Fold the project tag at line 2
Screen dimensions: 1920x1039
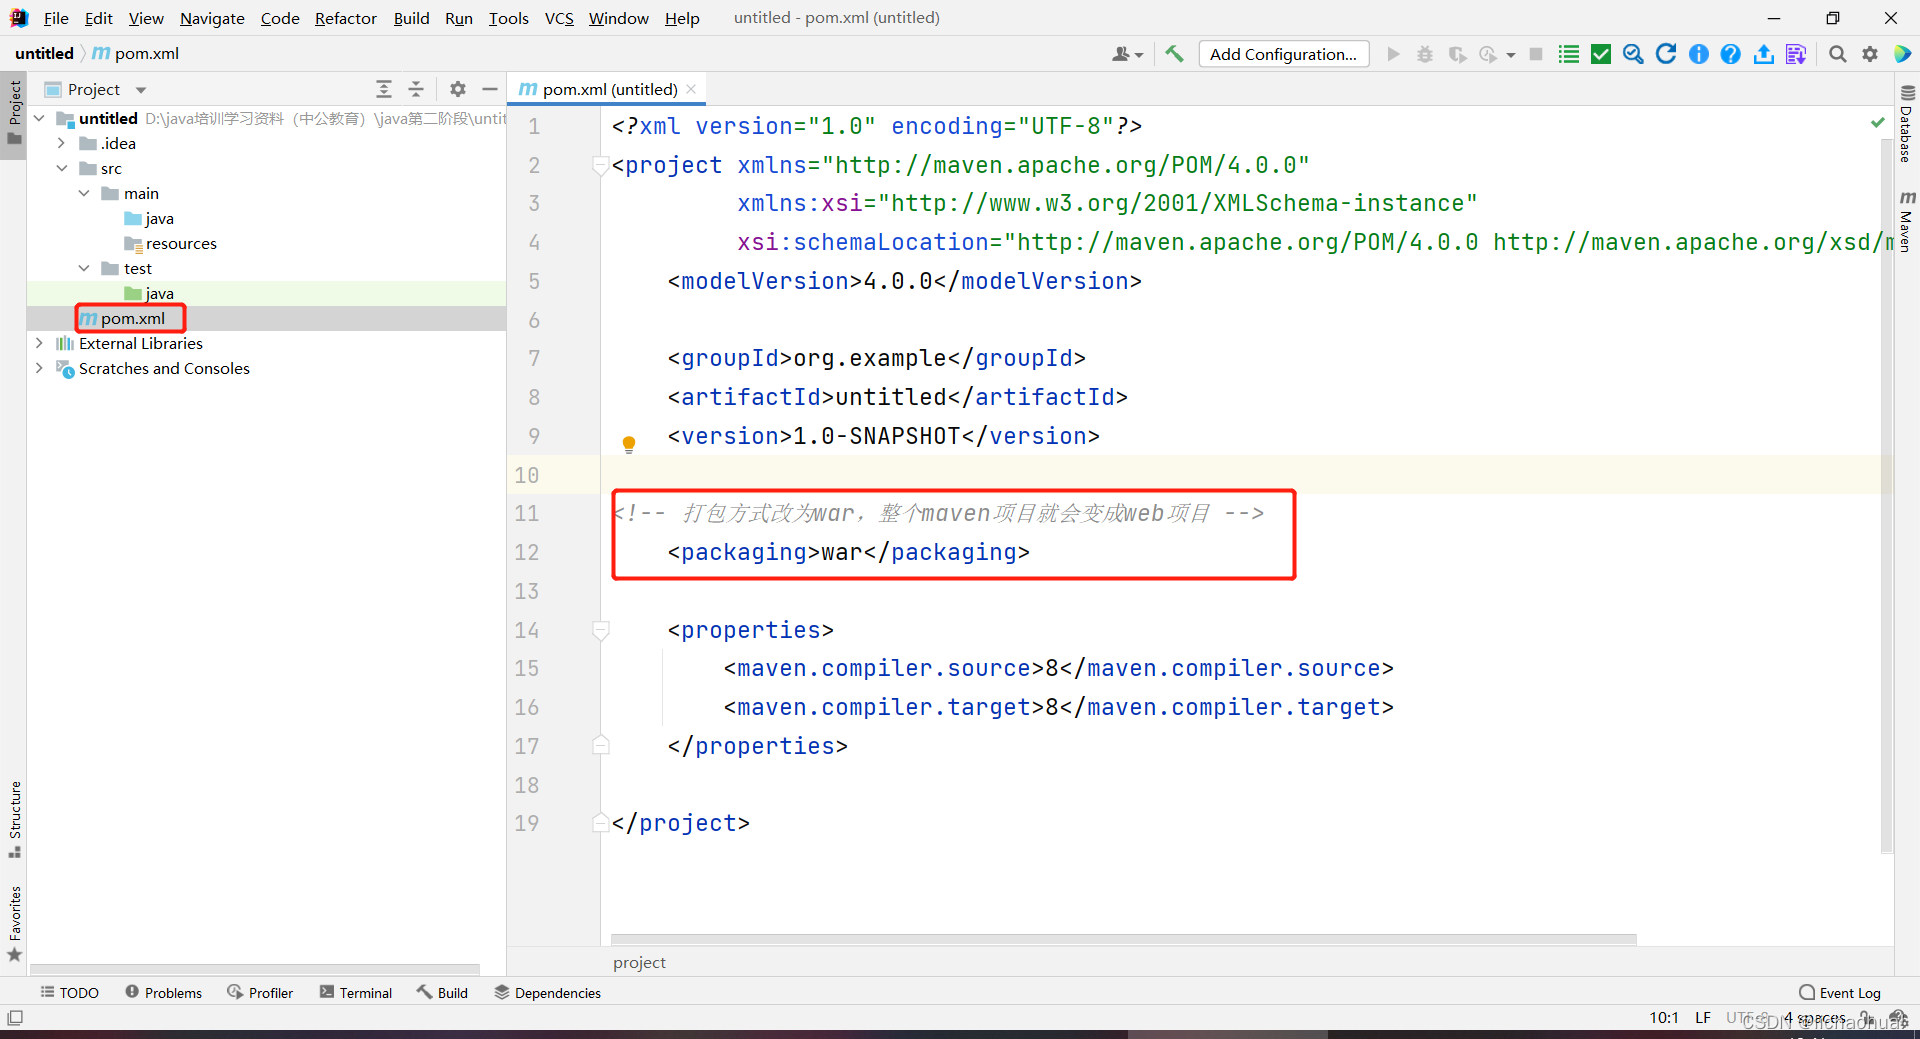(x=601, y=165)
